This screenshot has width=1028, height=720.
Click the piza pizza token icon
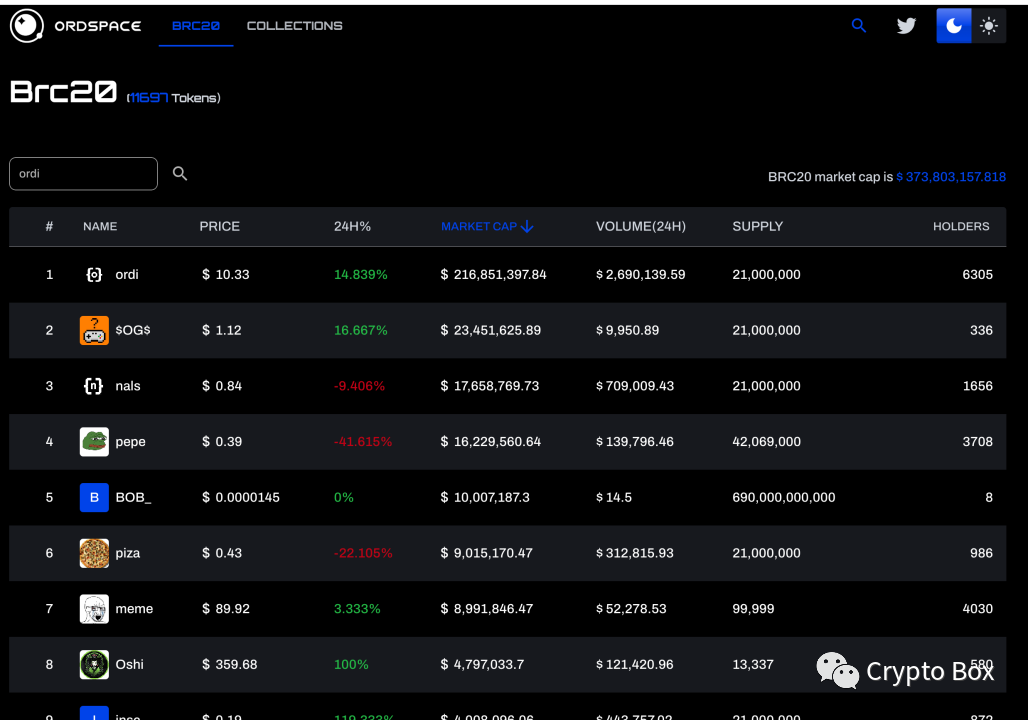click(94, 553)
